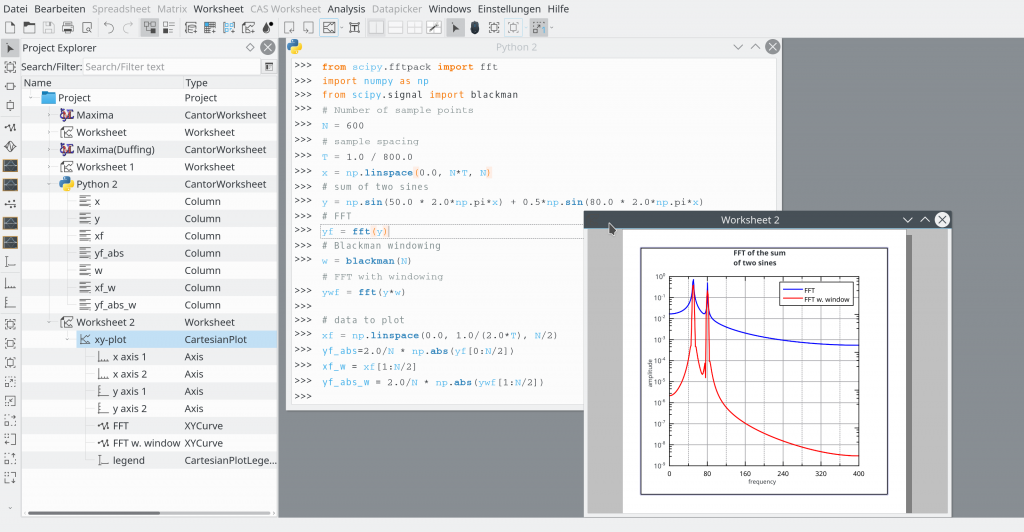The width and height of the screenshot is (1024, 532).
Task: Click the Type column header
Action: pos(197,83)
